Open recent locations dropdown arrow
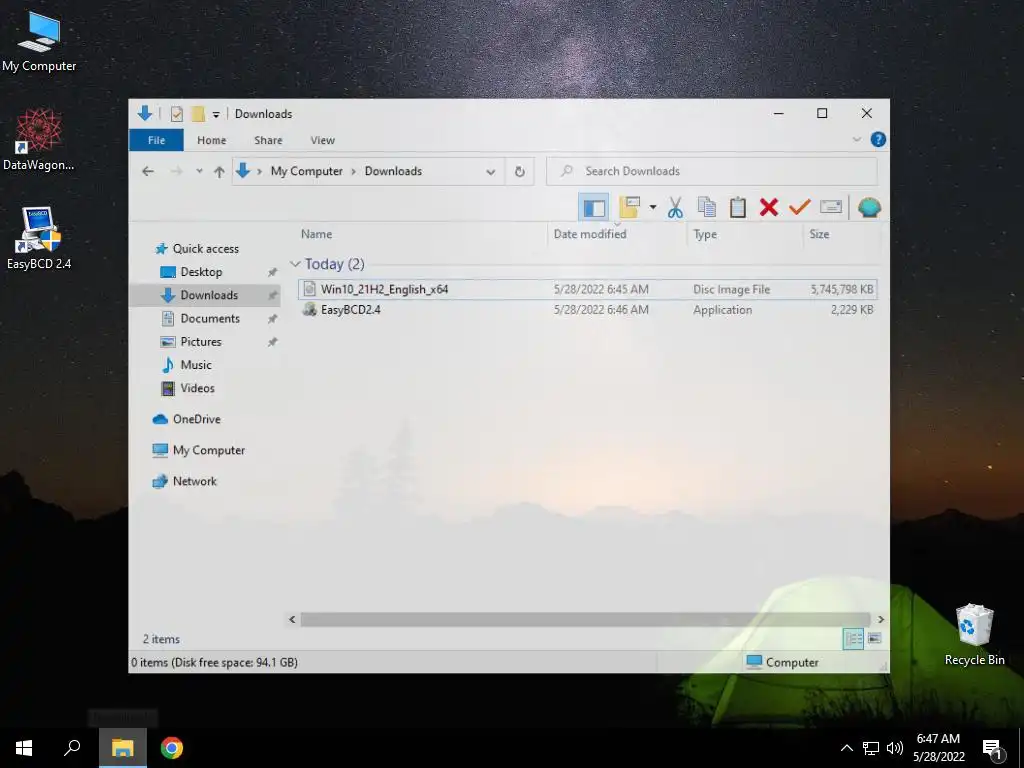This screenshot has width=1024, height=768. (199, 171)
